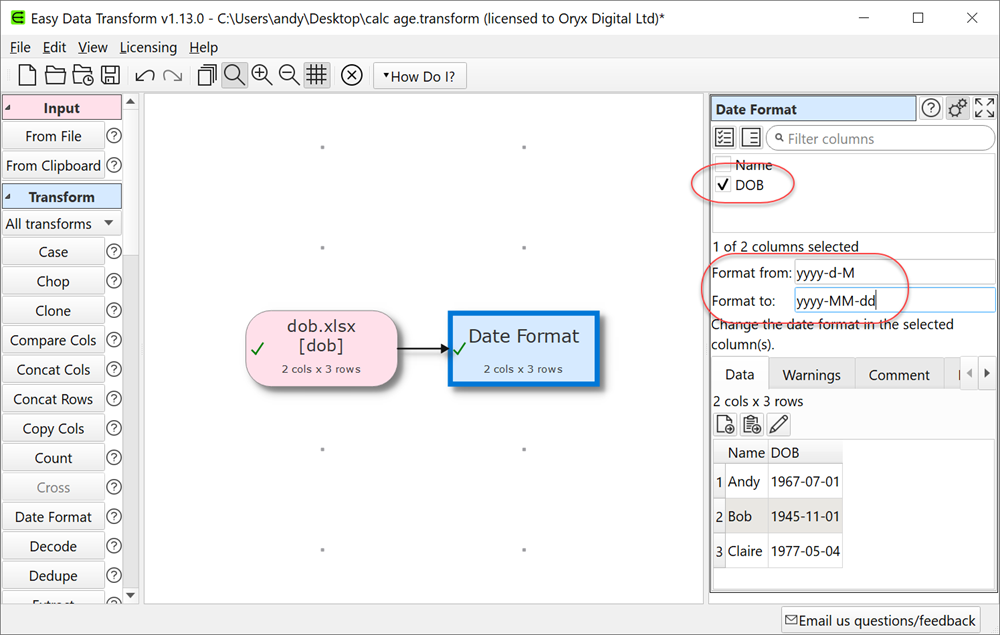The height and width of the screenshot is (635, 1000).
Task: Click the Date Format help question mark icon
Action: click(x=930, y=108)
